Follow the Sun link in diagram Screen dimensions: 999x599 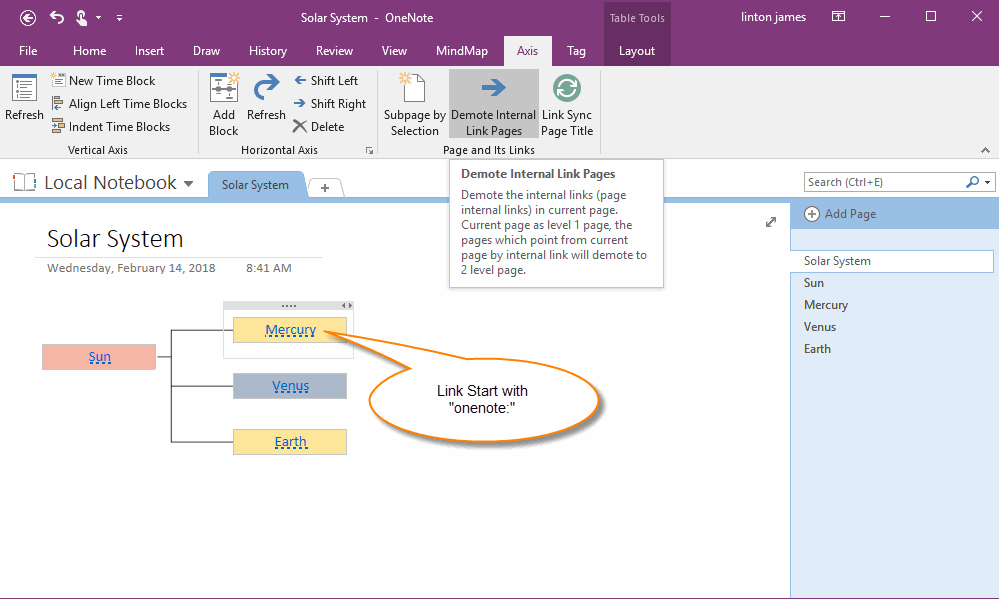click(x=100, y=357)
